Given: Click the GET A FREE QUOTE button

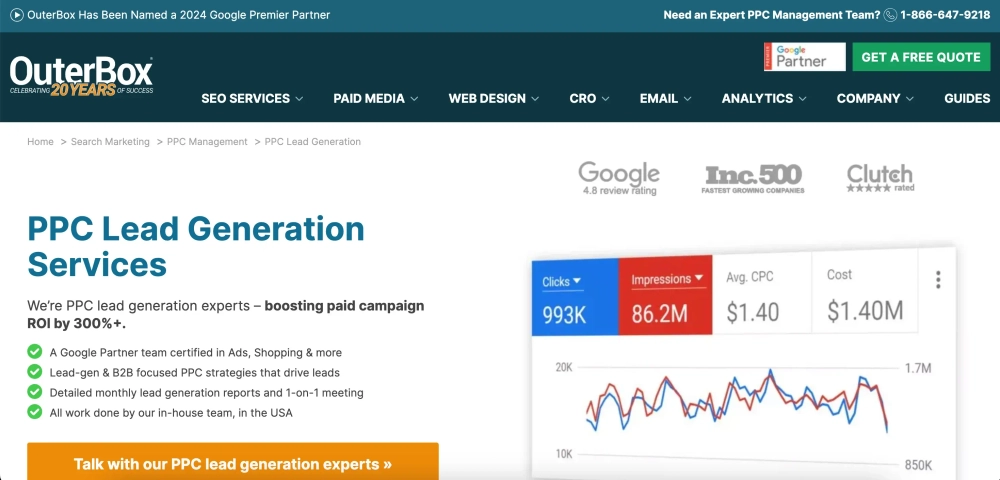Looking at the screenshot, I should click(x=921, y=57).
